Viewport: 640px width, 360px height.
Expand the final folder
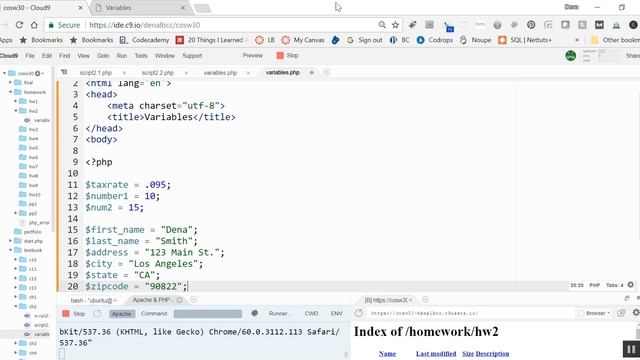(x=11, y=82)
